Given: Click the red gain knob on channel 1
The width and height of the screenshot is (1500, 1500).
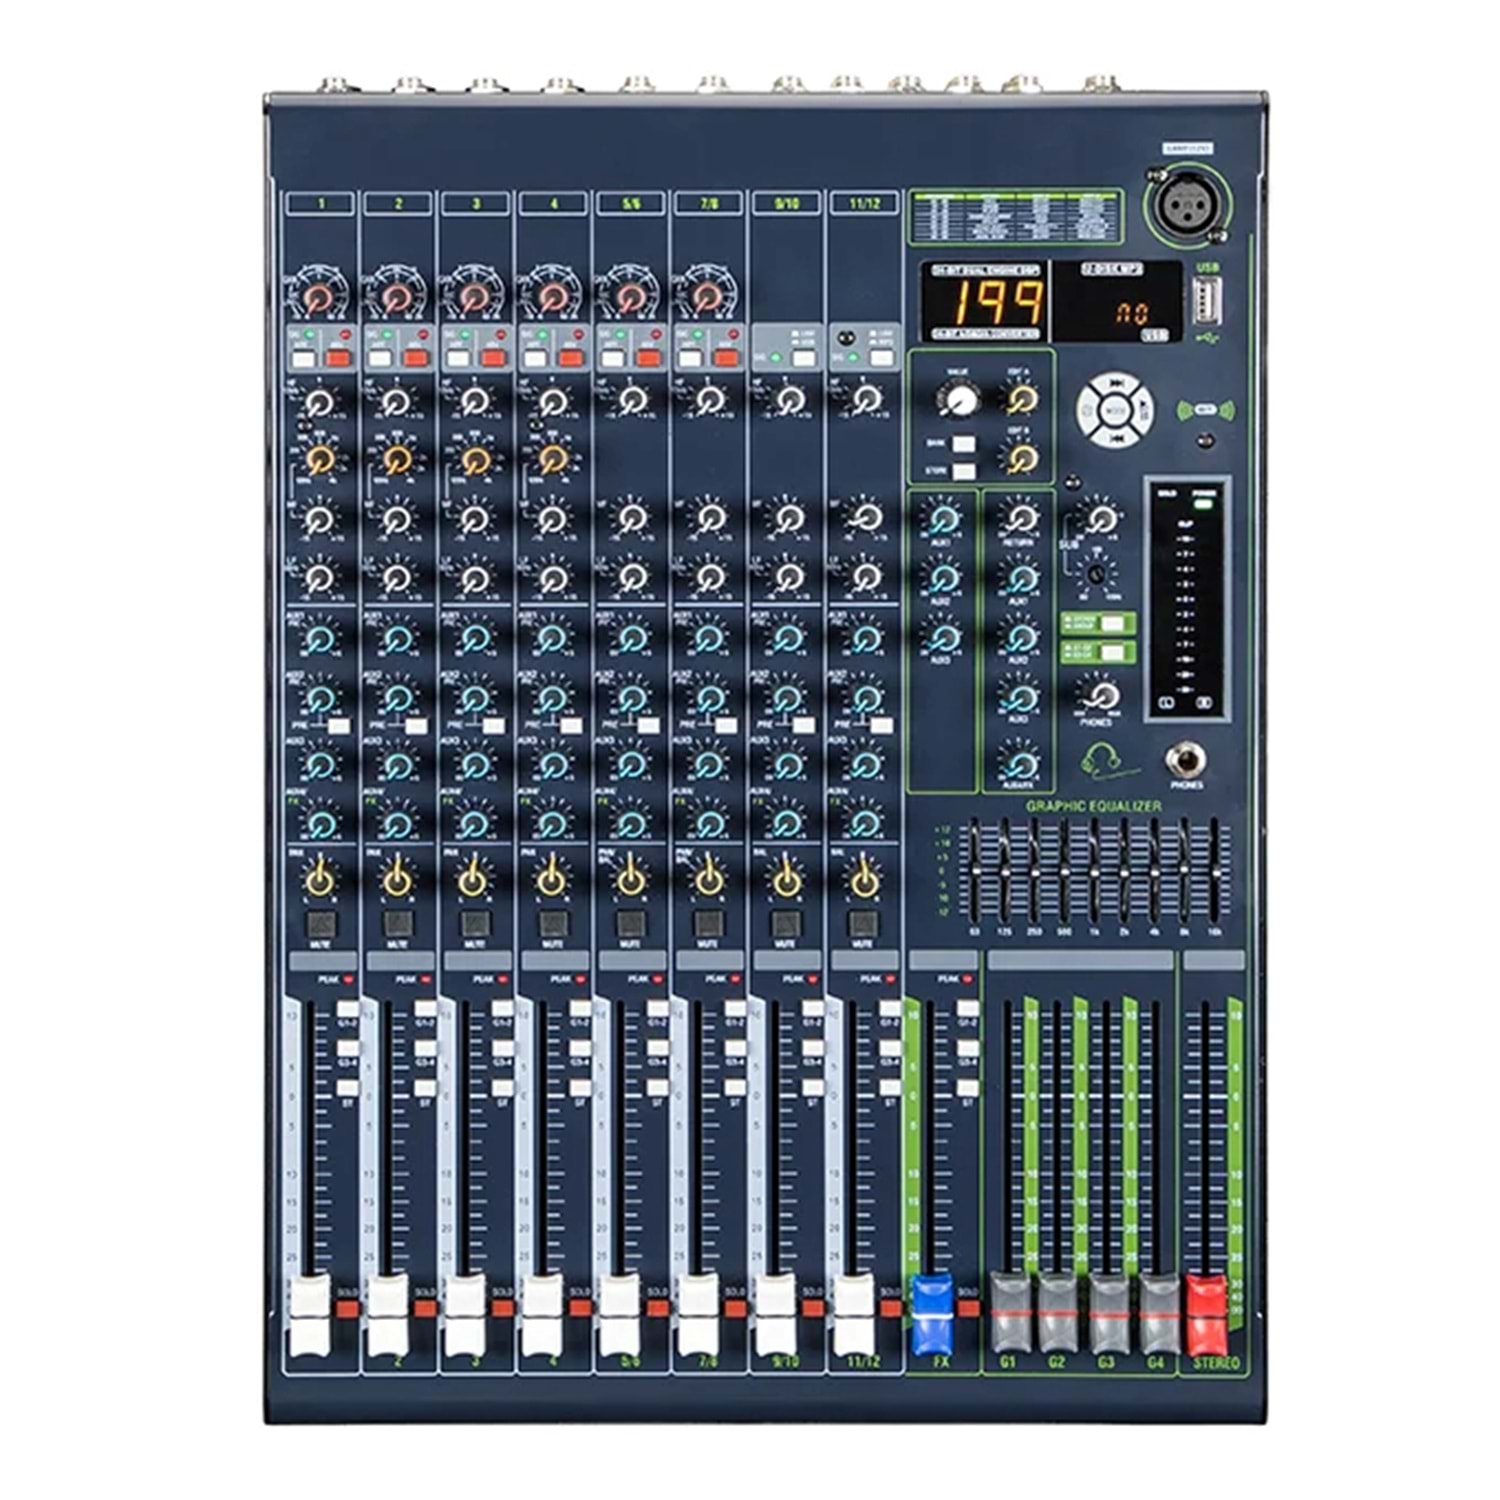Looking at the screenshot, I should [x=319, y=297].
